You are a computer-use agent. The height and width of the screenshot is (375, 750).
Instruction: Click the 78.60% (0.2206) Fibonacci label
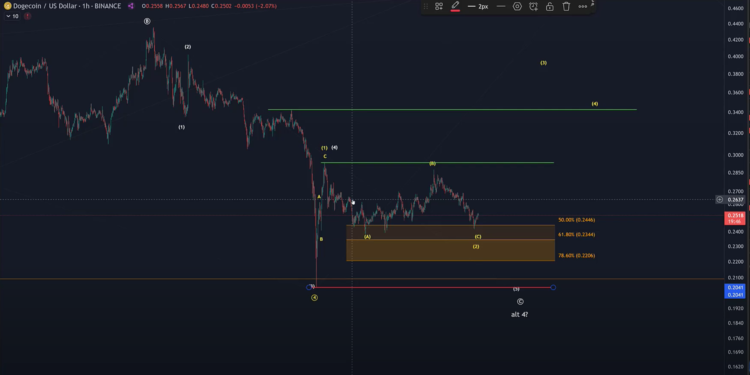[576, 255]
